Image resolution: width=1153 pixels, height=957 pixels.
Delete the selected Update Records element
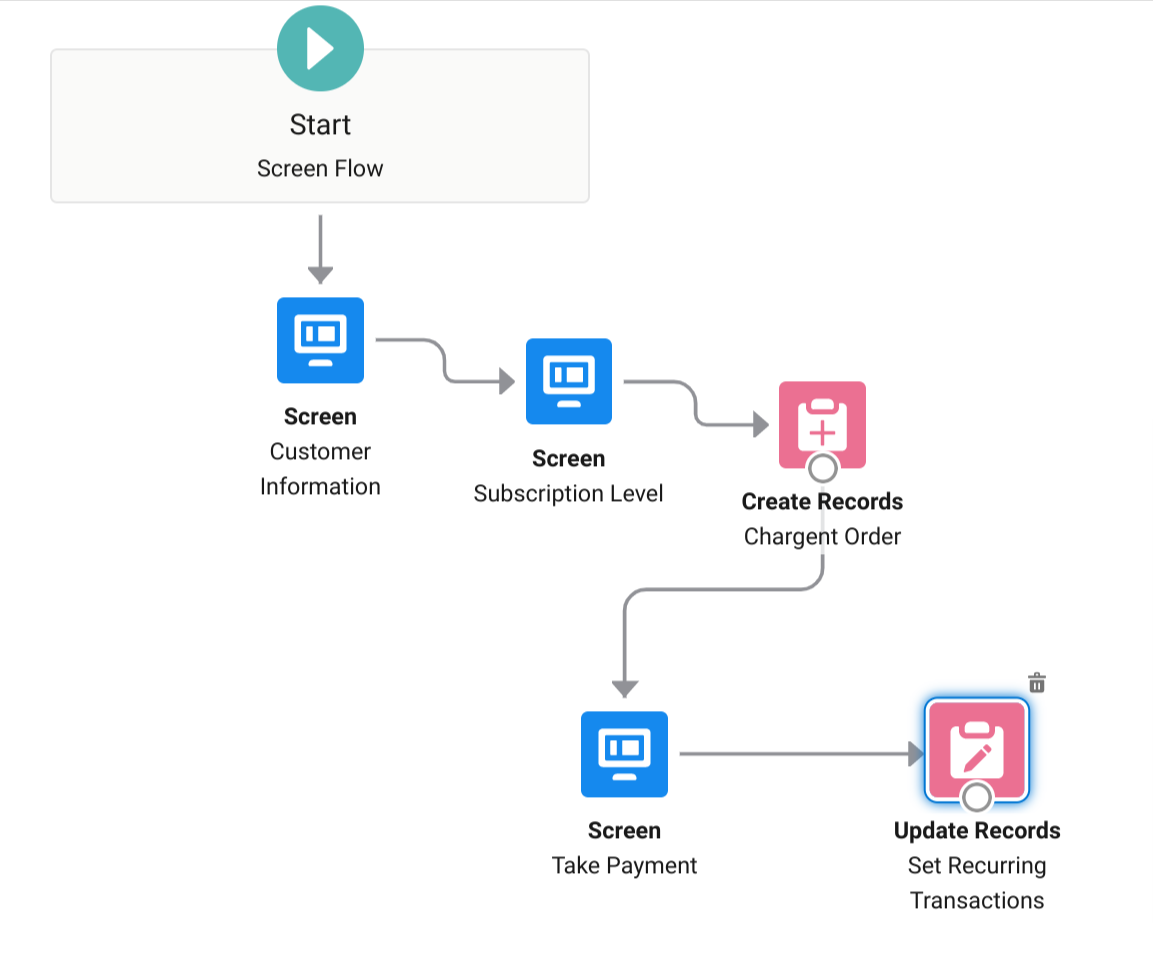(x=1036, y=682)
